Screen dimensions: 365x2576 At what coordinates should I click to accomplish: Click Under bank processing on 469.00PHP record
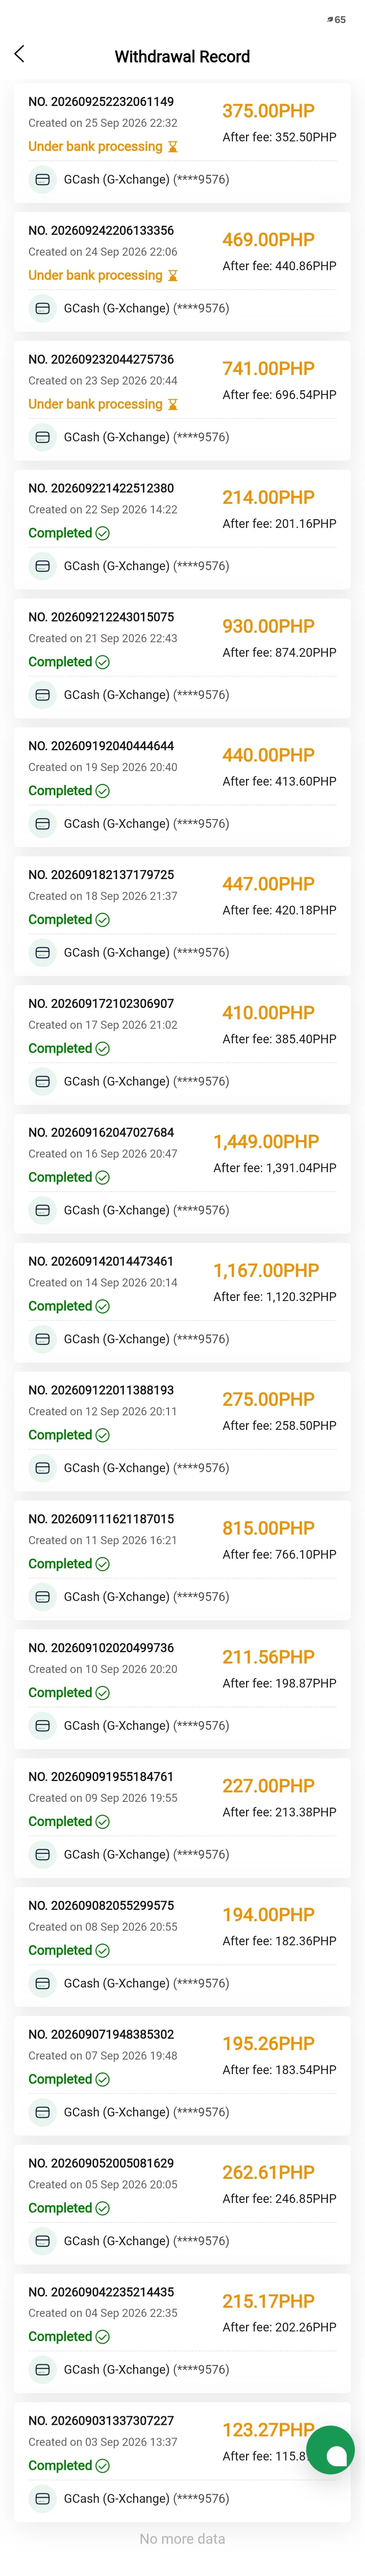[95, 276]
